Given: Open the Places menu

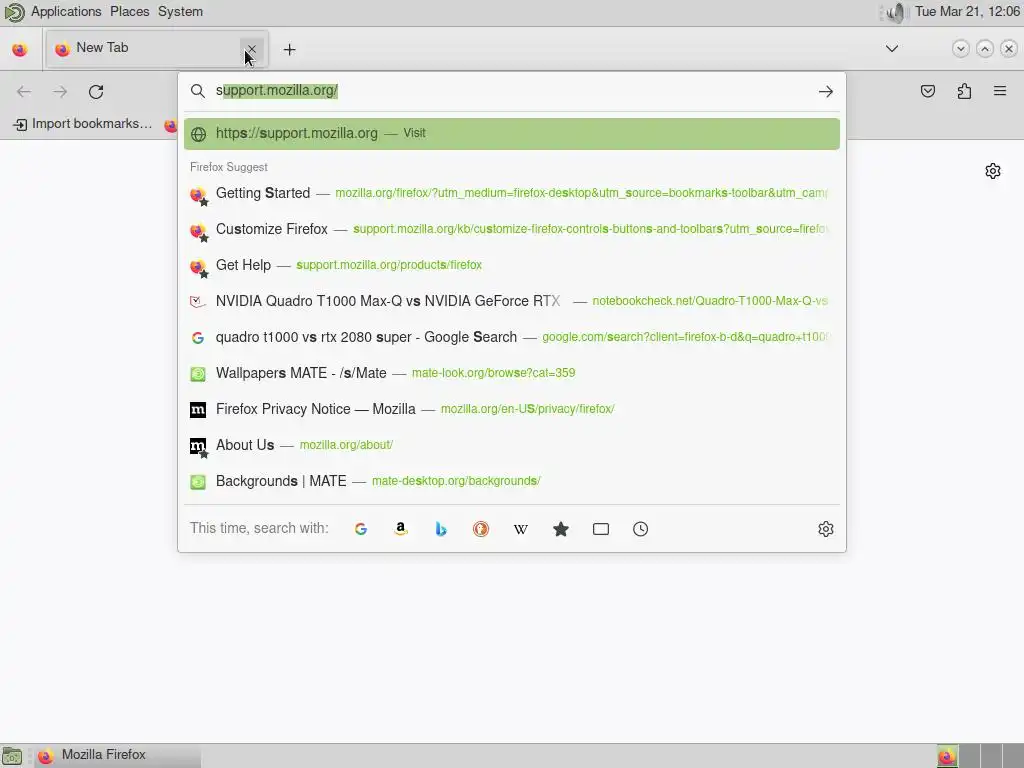Looking at the screenshot, I should (x=129, y=12).
